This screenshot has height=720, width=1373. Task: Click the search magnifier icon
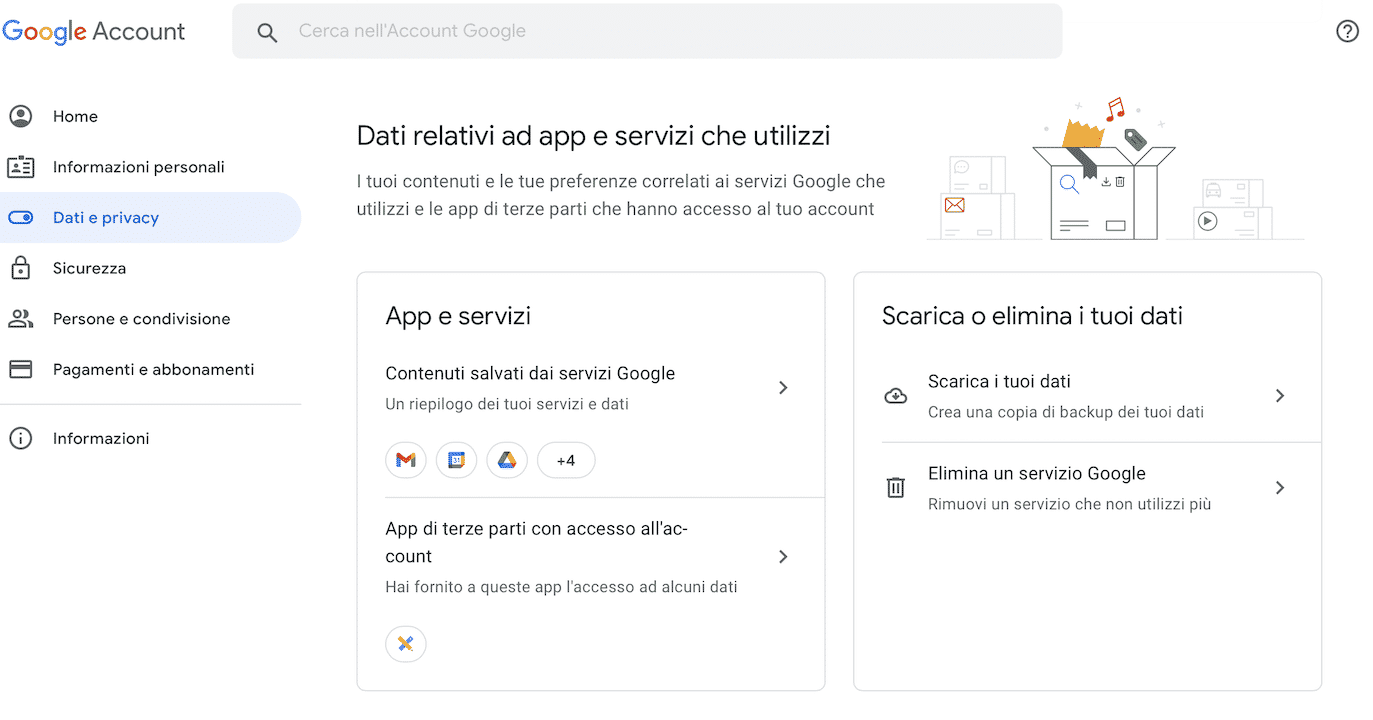coord(267,32)
